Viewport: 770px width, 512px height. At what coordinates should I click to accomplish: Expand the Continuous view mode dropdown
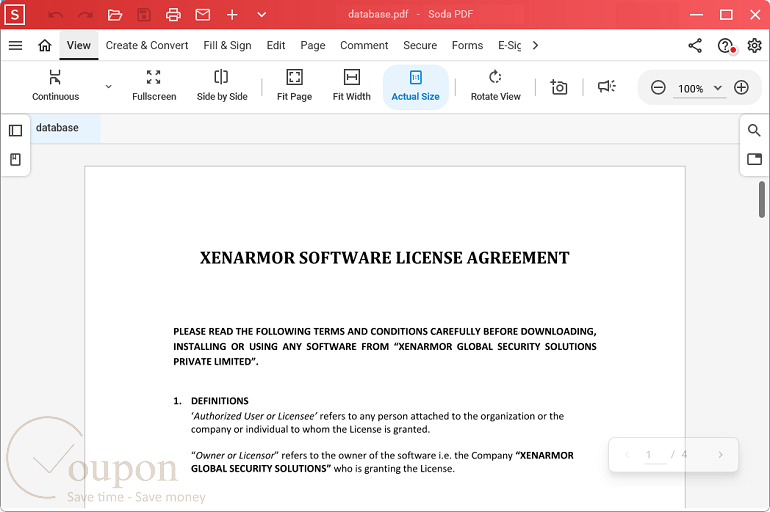pos(109,86)
